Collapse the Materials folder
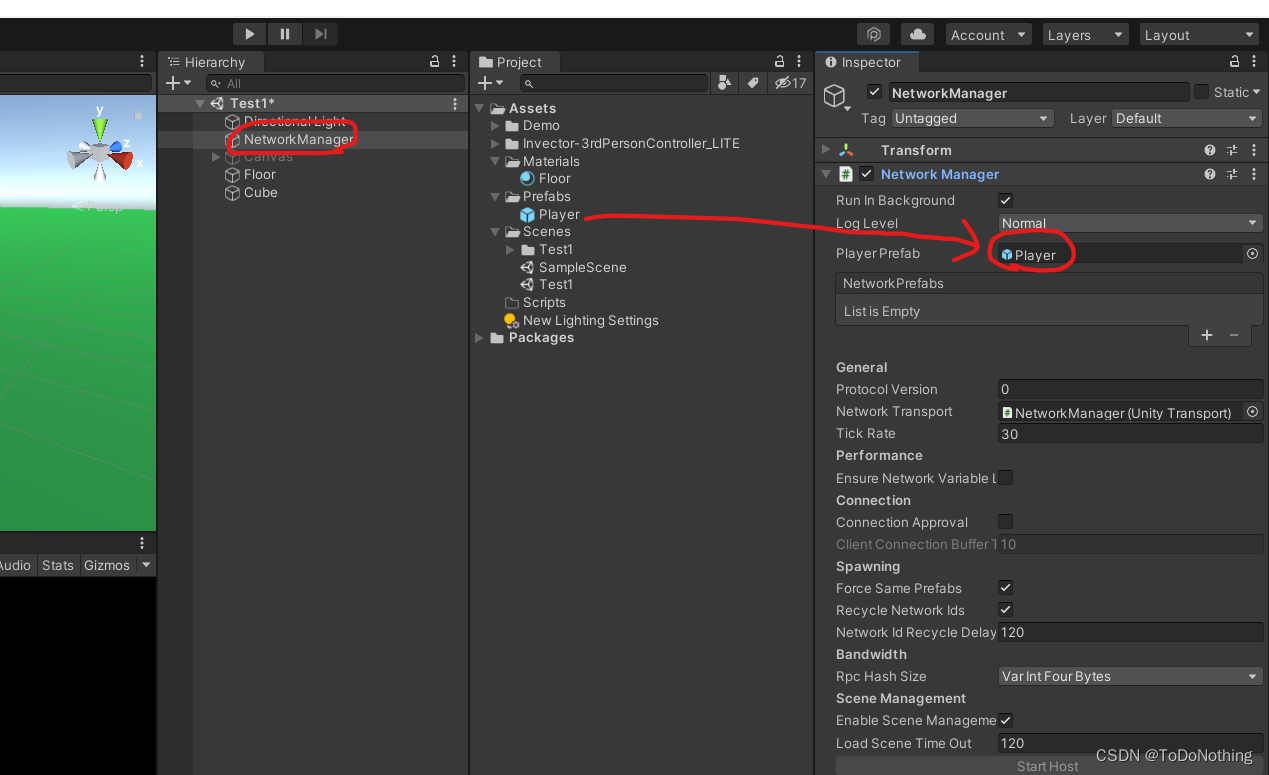The image size is (1269, 775). pyautogui.click(x=496, y=161)
